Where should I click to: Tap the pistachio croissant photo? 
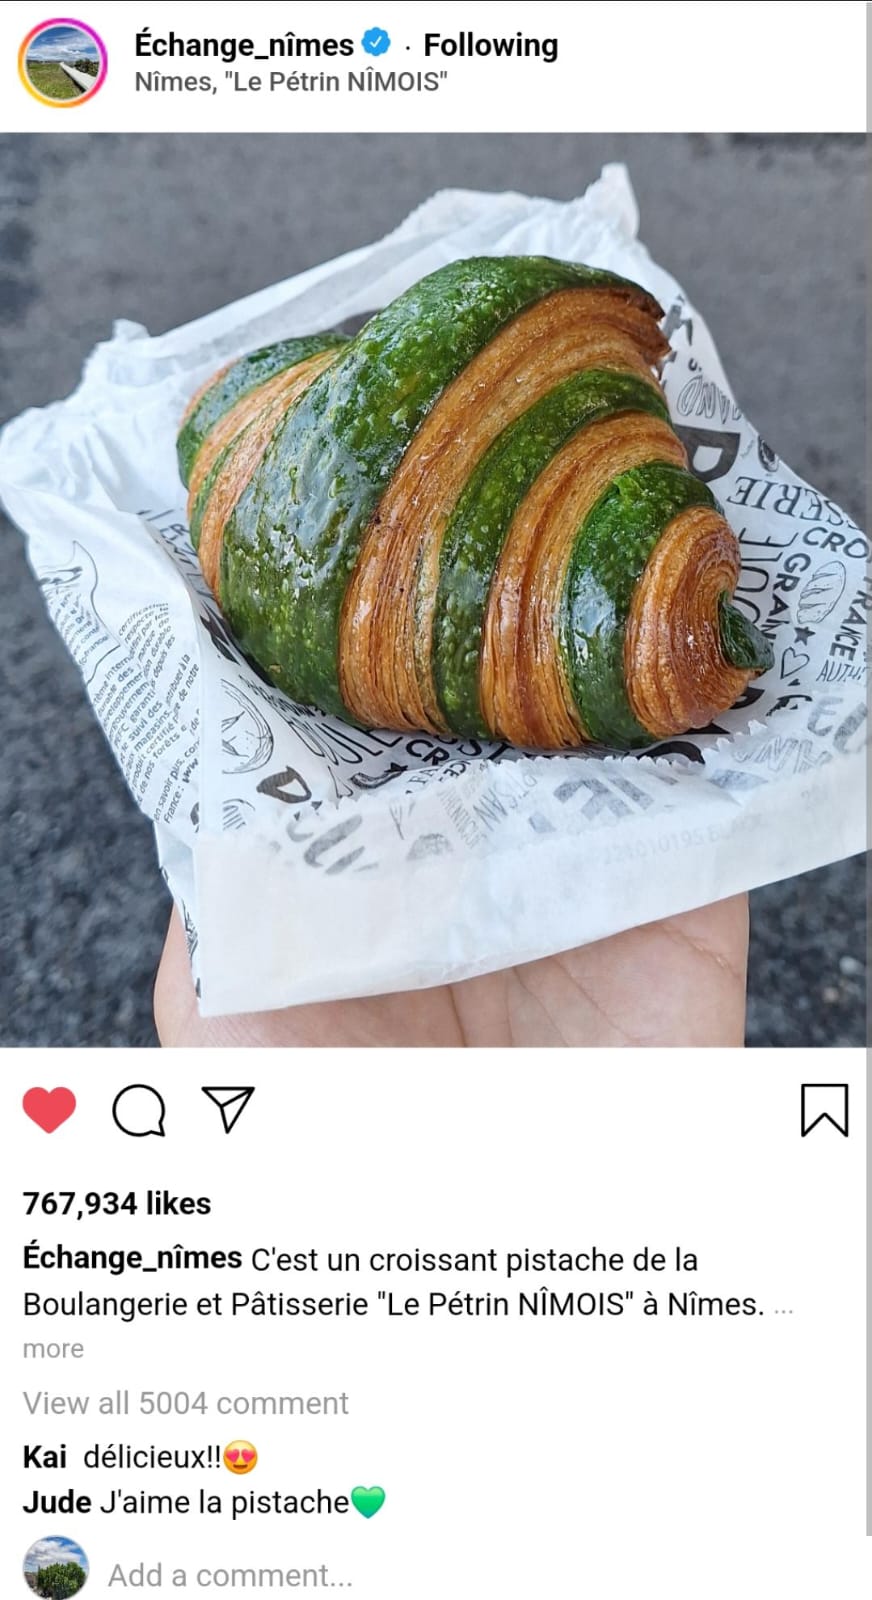(x=436, y=590)
